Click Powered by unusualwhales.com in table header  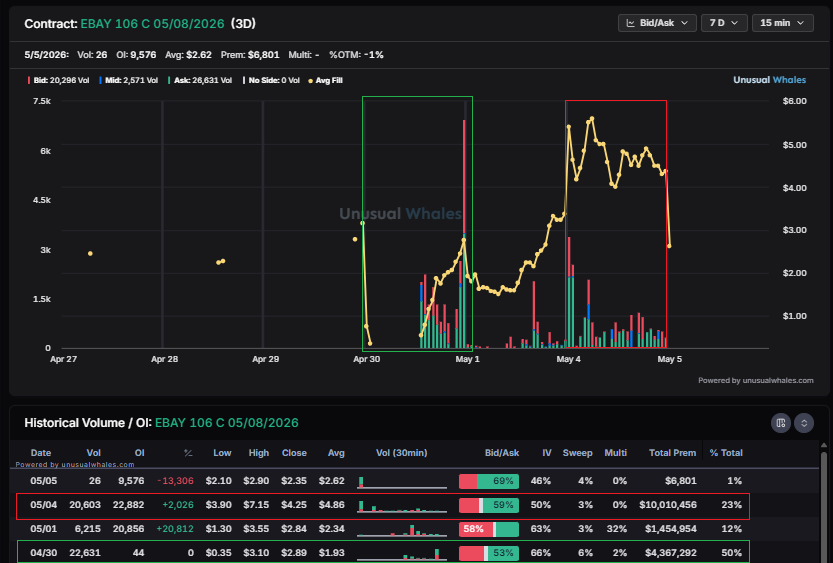(x=75, y=465)
